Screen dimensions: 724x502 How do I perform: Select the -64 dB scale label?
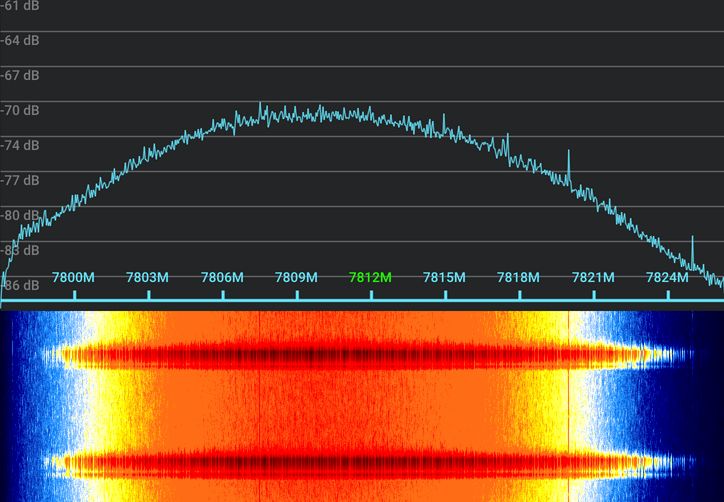point(20,40)
